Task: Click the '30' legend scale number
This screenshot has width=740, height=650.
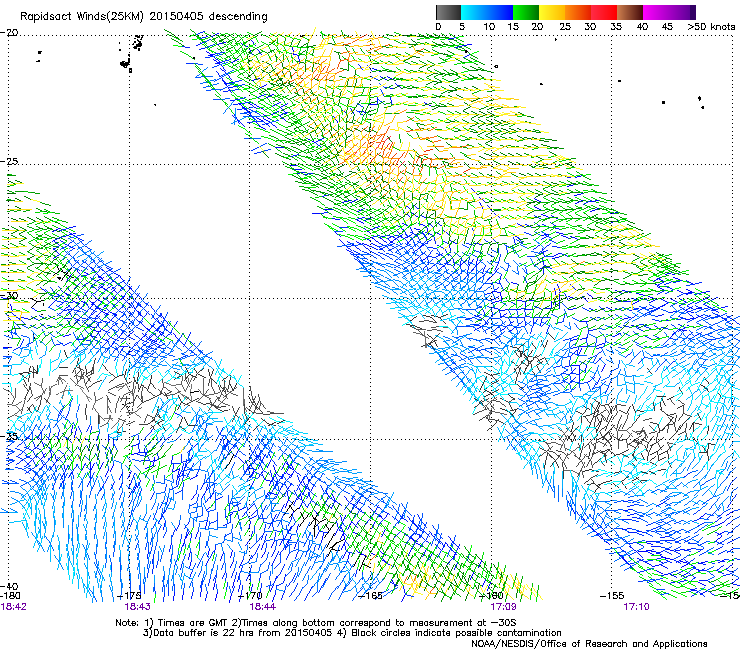Action: pos(590,27)
